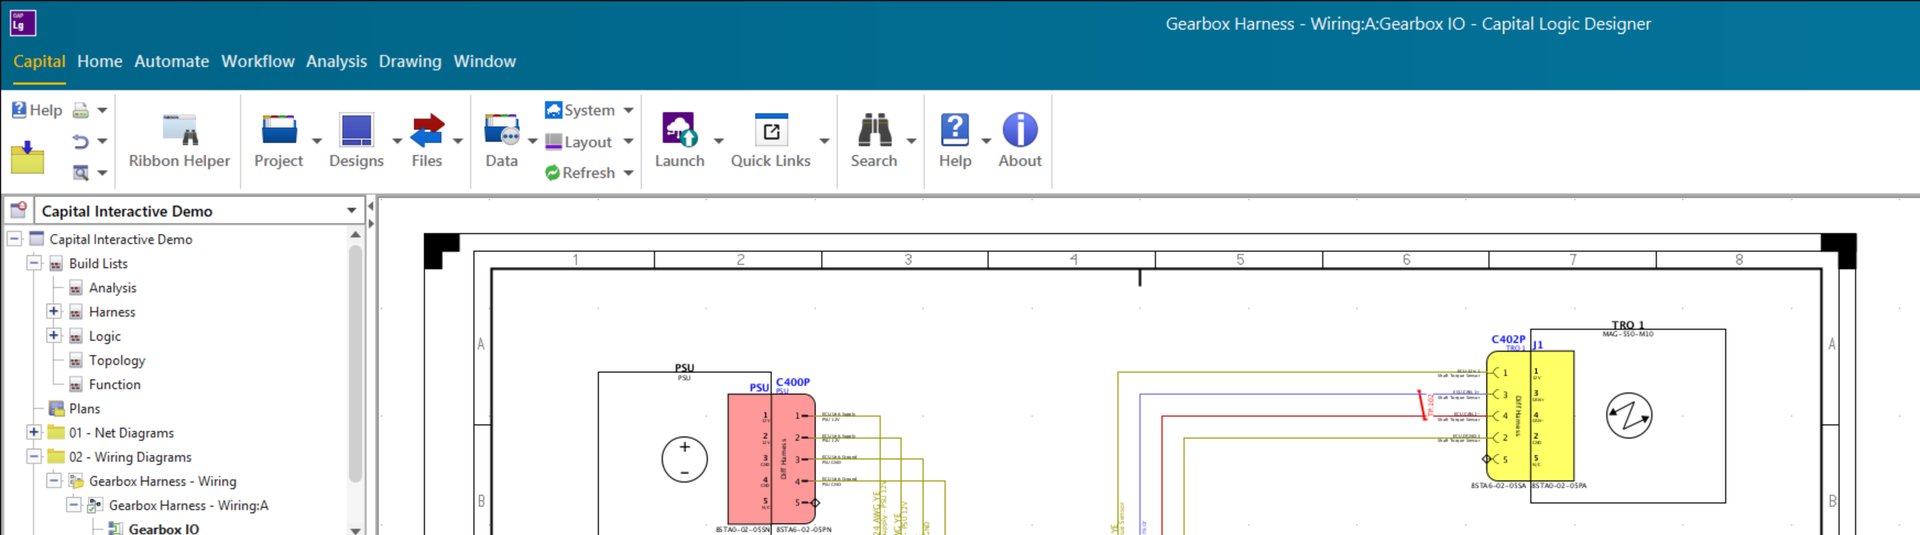Image resolution: width=1920 pixels, height=535 pixels.
Task: Expand the Data dropdown arrow
Action: pyautogui.click(x=532, y=141)
